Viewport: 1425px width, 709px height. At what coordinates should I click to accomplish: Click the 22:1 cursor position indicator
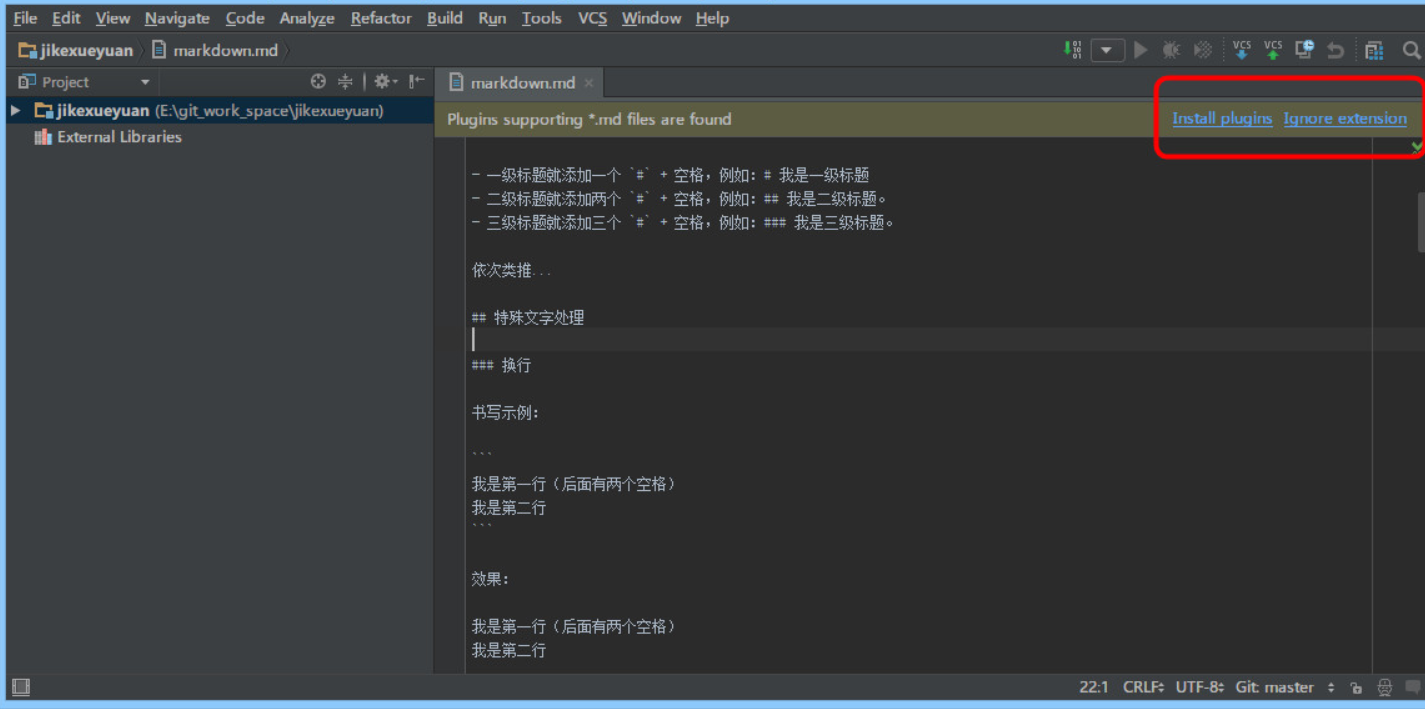1094,687
